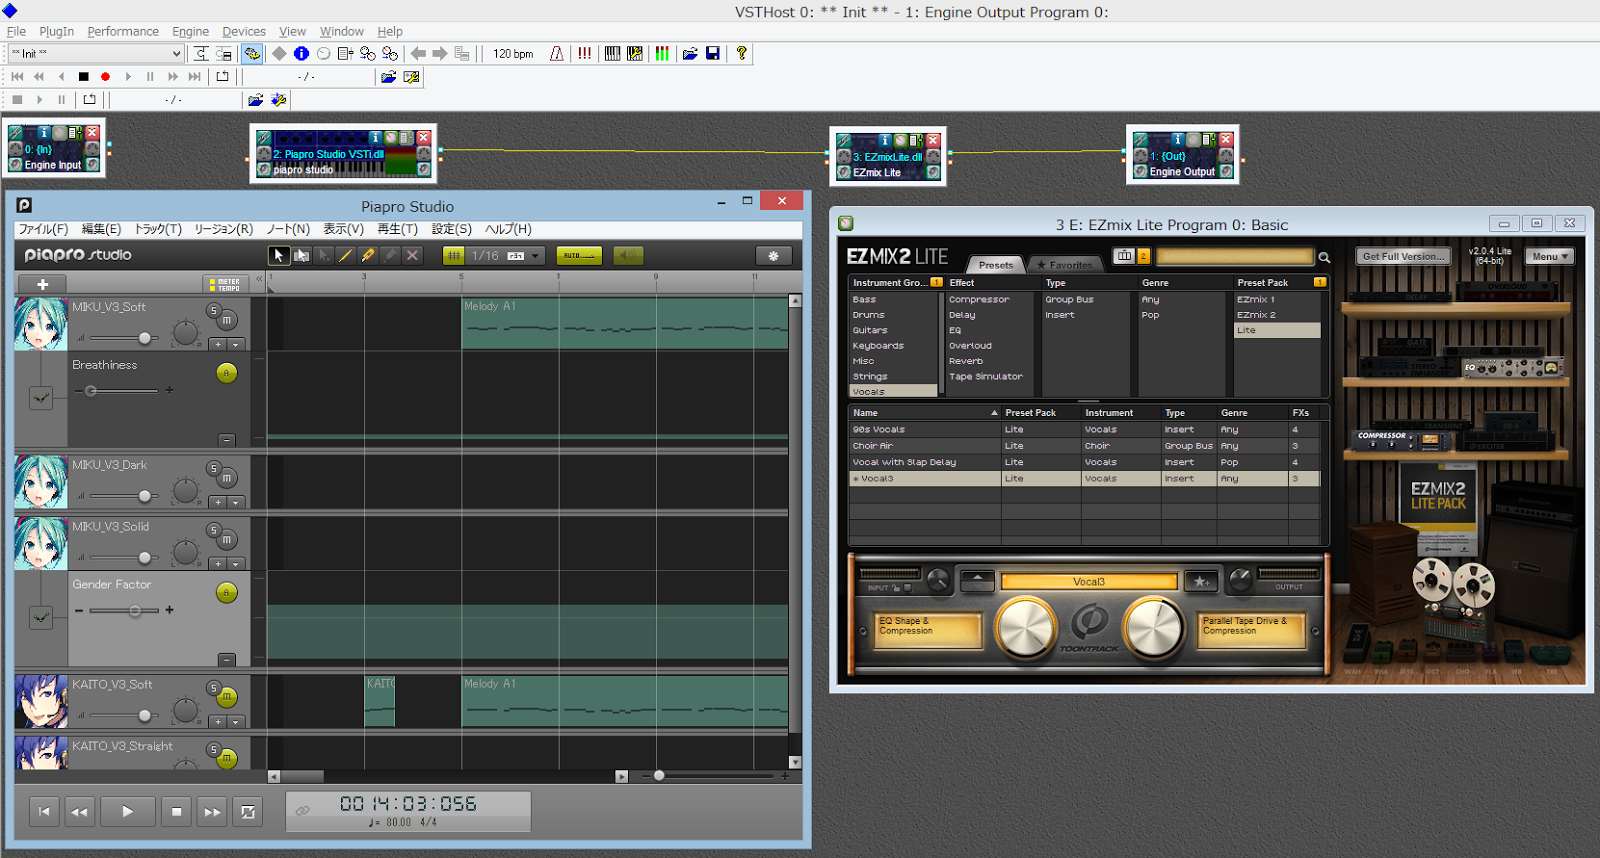This screenshot has height=858, width=1600.
Task: Click info icon on Piapro Studio VSTi module
Action: point(375,137)
